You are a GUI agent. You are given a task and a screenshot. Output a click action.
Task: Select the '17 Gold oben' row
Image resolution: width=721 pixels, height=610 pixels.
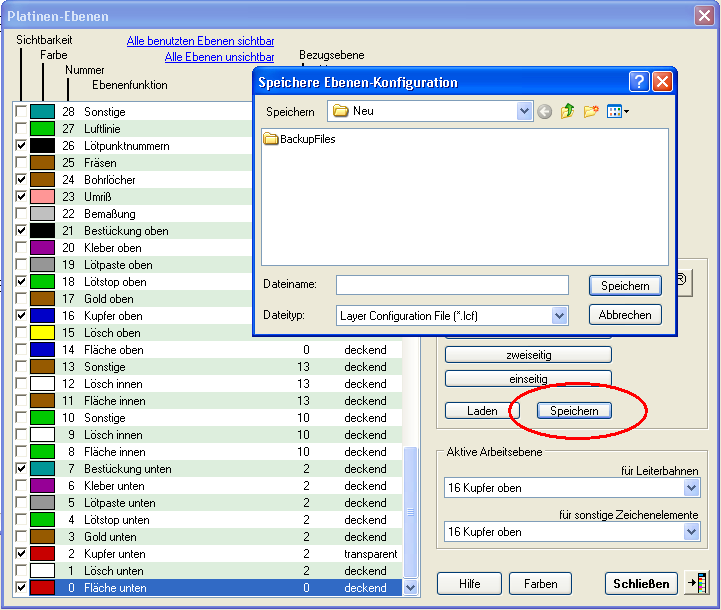pyautogui.click(x=133, y=298)
